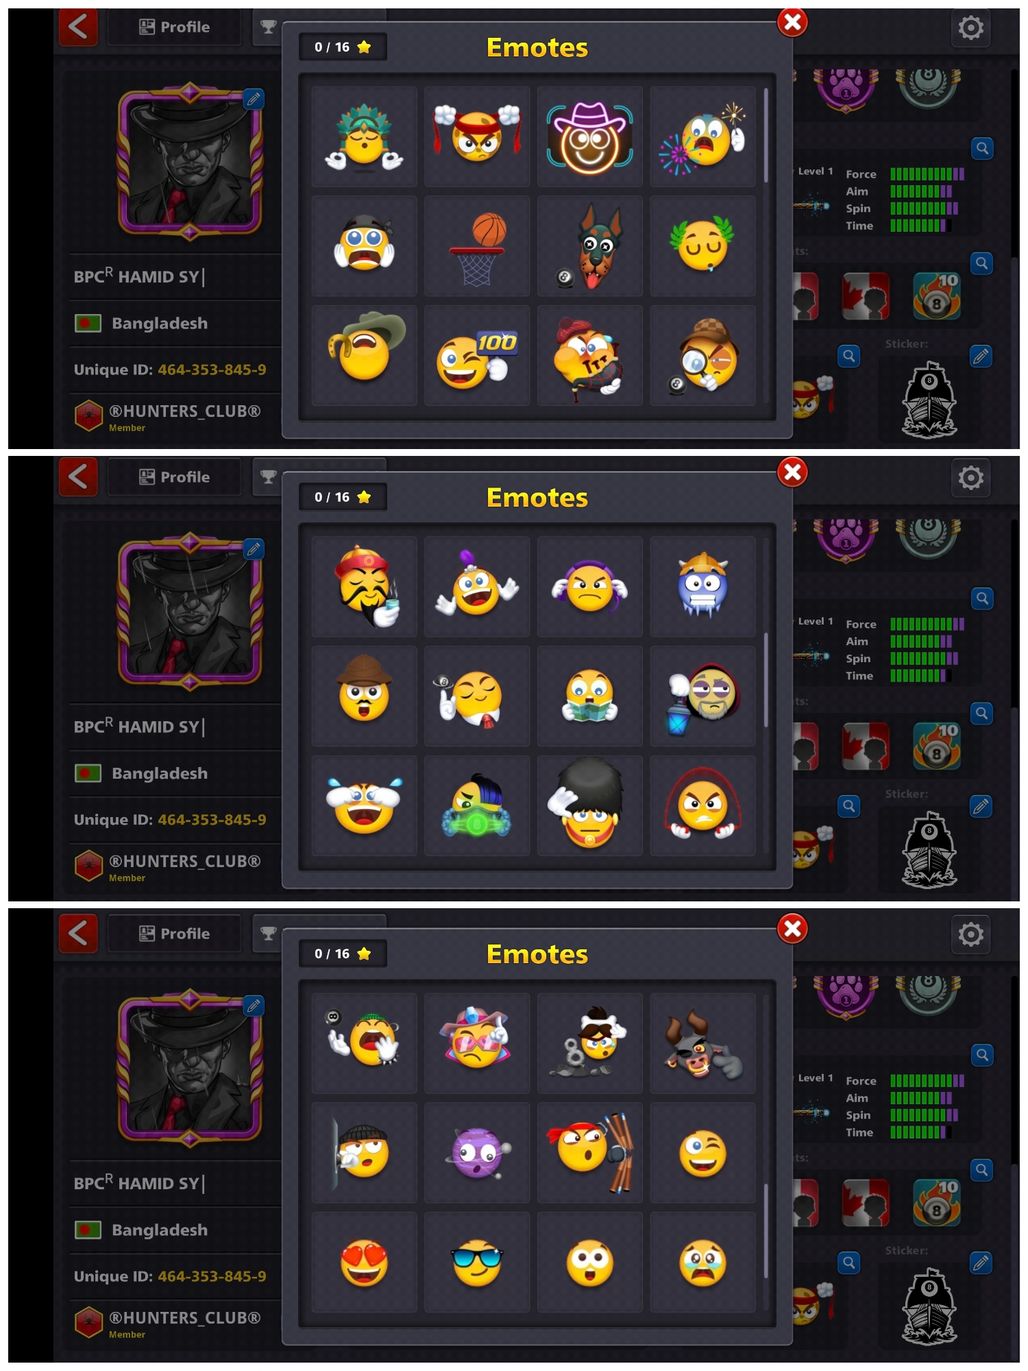
Task: Pick the green hoverboard rider emote
Action: coord(477,806)
